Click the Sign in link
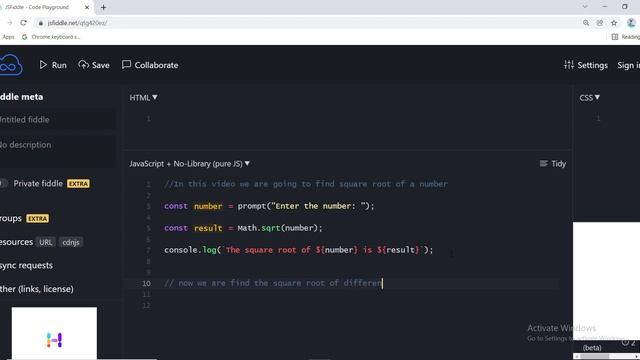 click(629, 65)
